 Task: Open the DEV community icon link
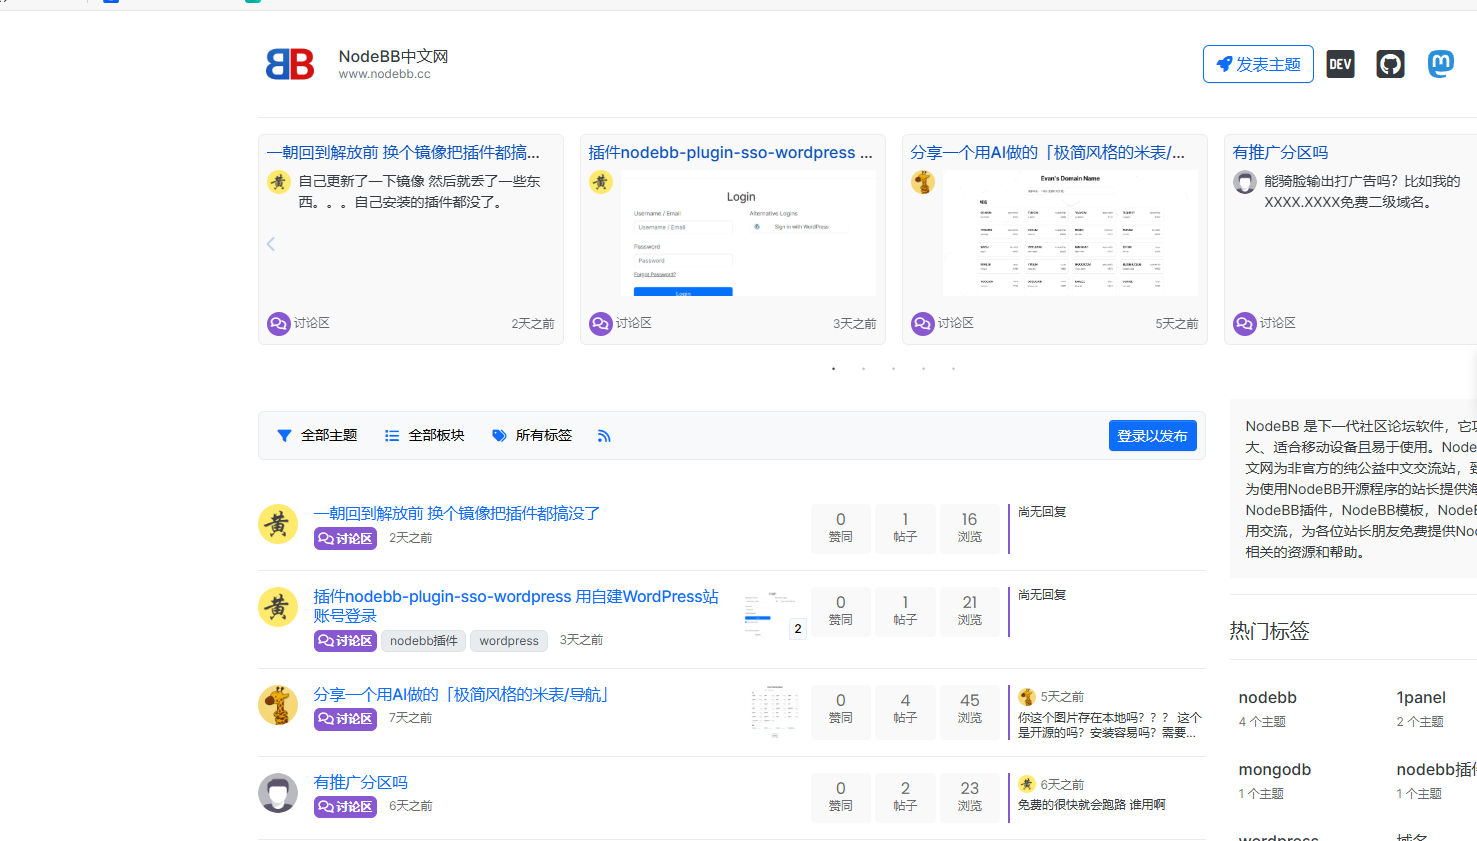coord(1340,64)
